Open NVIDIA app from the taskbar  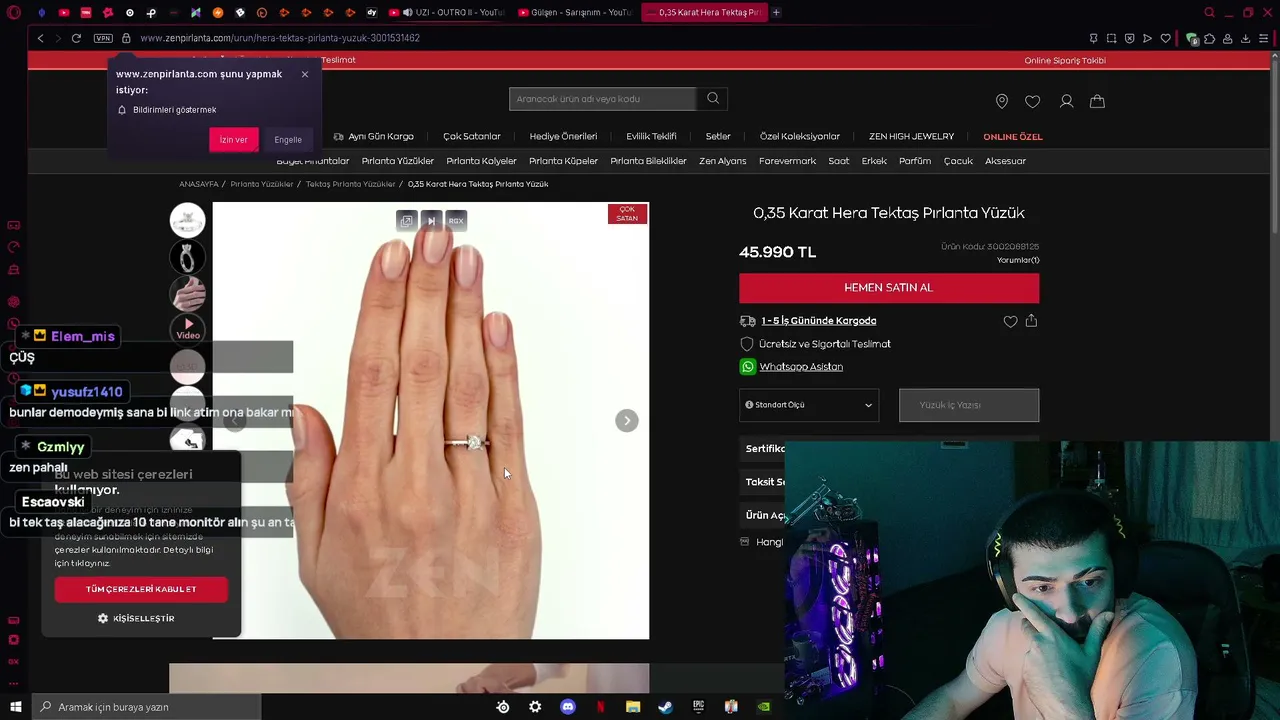[764, 707]
